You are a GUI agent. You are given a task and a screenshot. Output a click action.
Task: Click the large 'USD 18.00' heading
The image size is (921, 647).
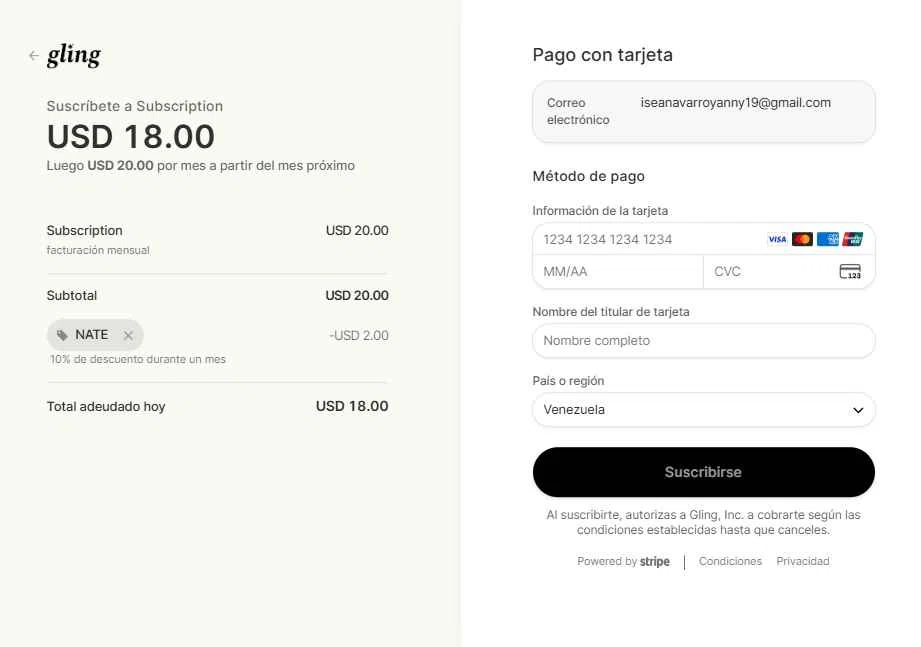pyautogui.click(x=131, y=136)
